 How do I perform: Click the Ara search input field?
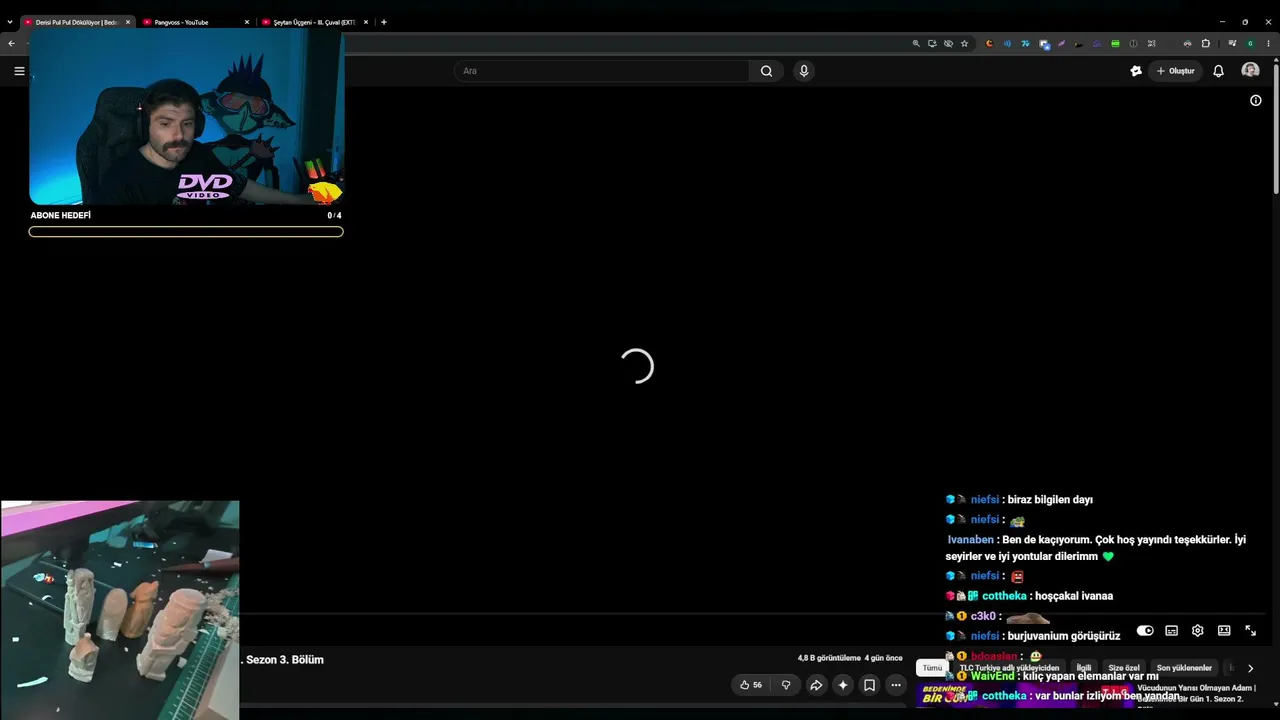click(x=604, y=71)
